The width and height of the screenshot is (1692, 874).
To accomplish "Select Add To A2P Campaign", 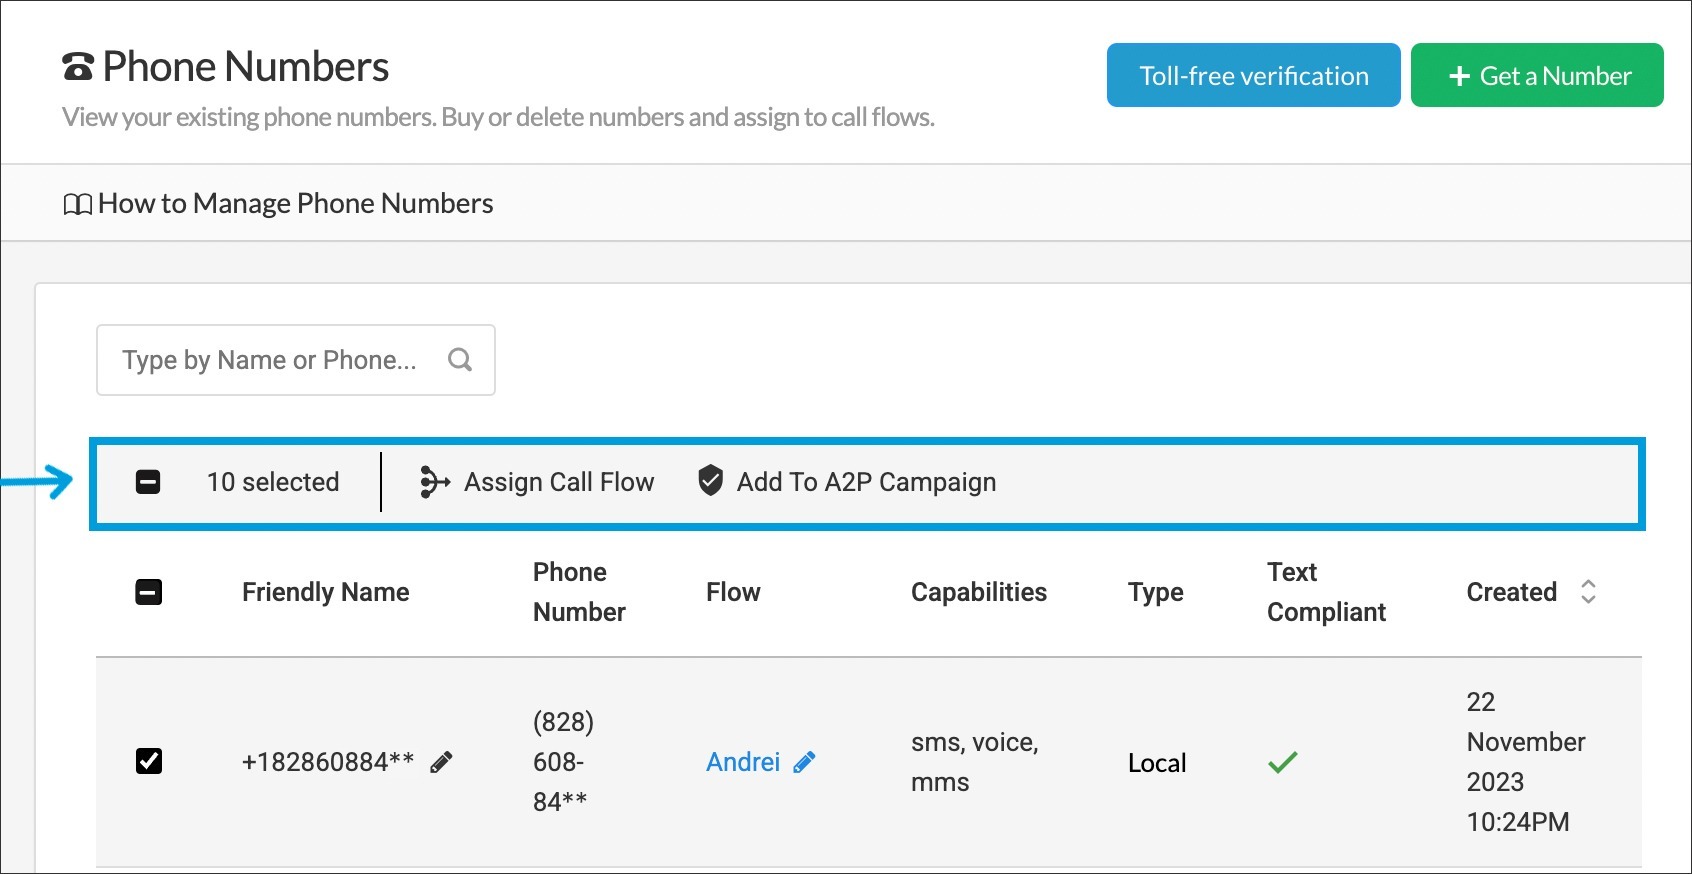I will tap(866, 482).
